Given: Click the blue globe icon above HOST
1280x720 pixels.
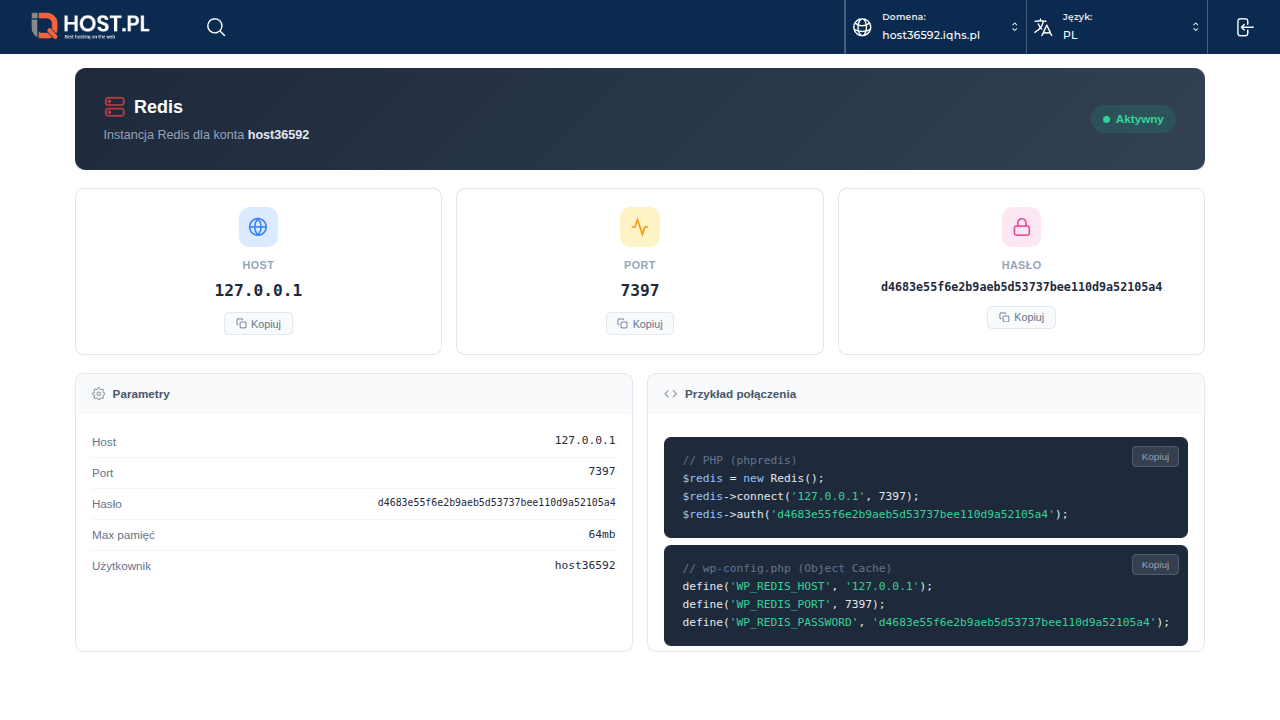Looking at the screenshot, I should pos(258,227).
